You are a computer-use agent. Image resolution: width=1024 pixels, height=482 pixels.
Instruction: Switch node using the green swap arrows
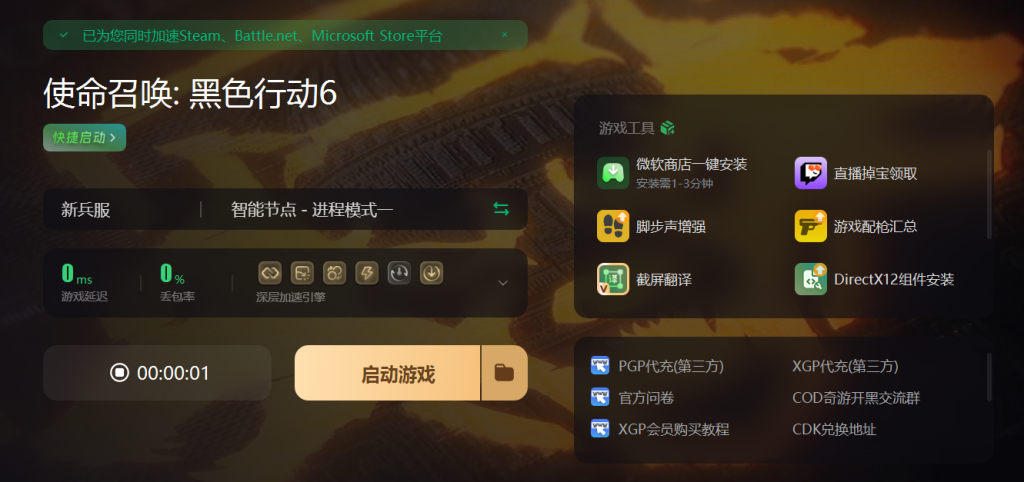(x=501, y=209)
